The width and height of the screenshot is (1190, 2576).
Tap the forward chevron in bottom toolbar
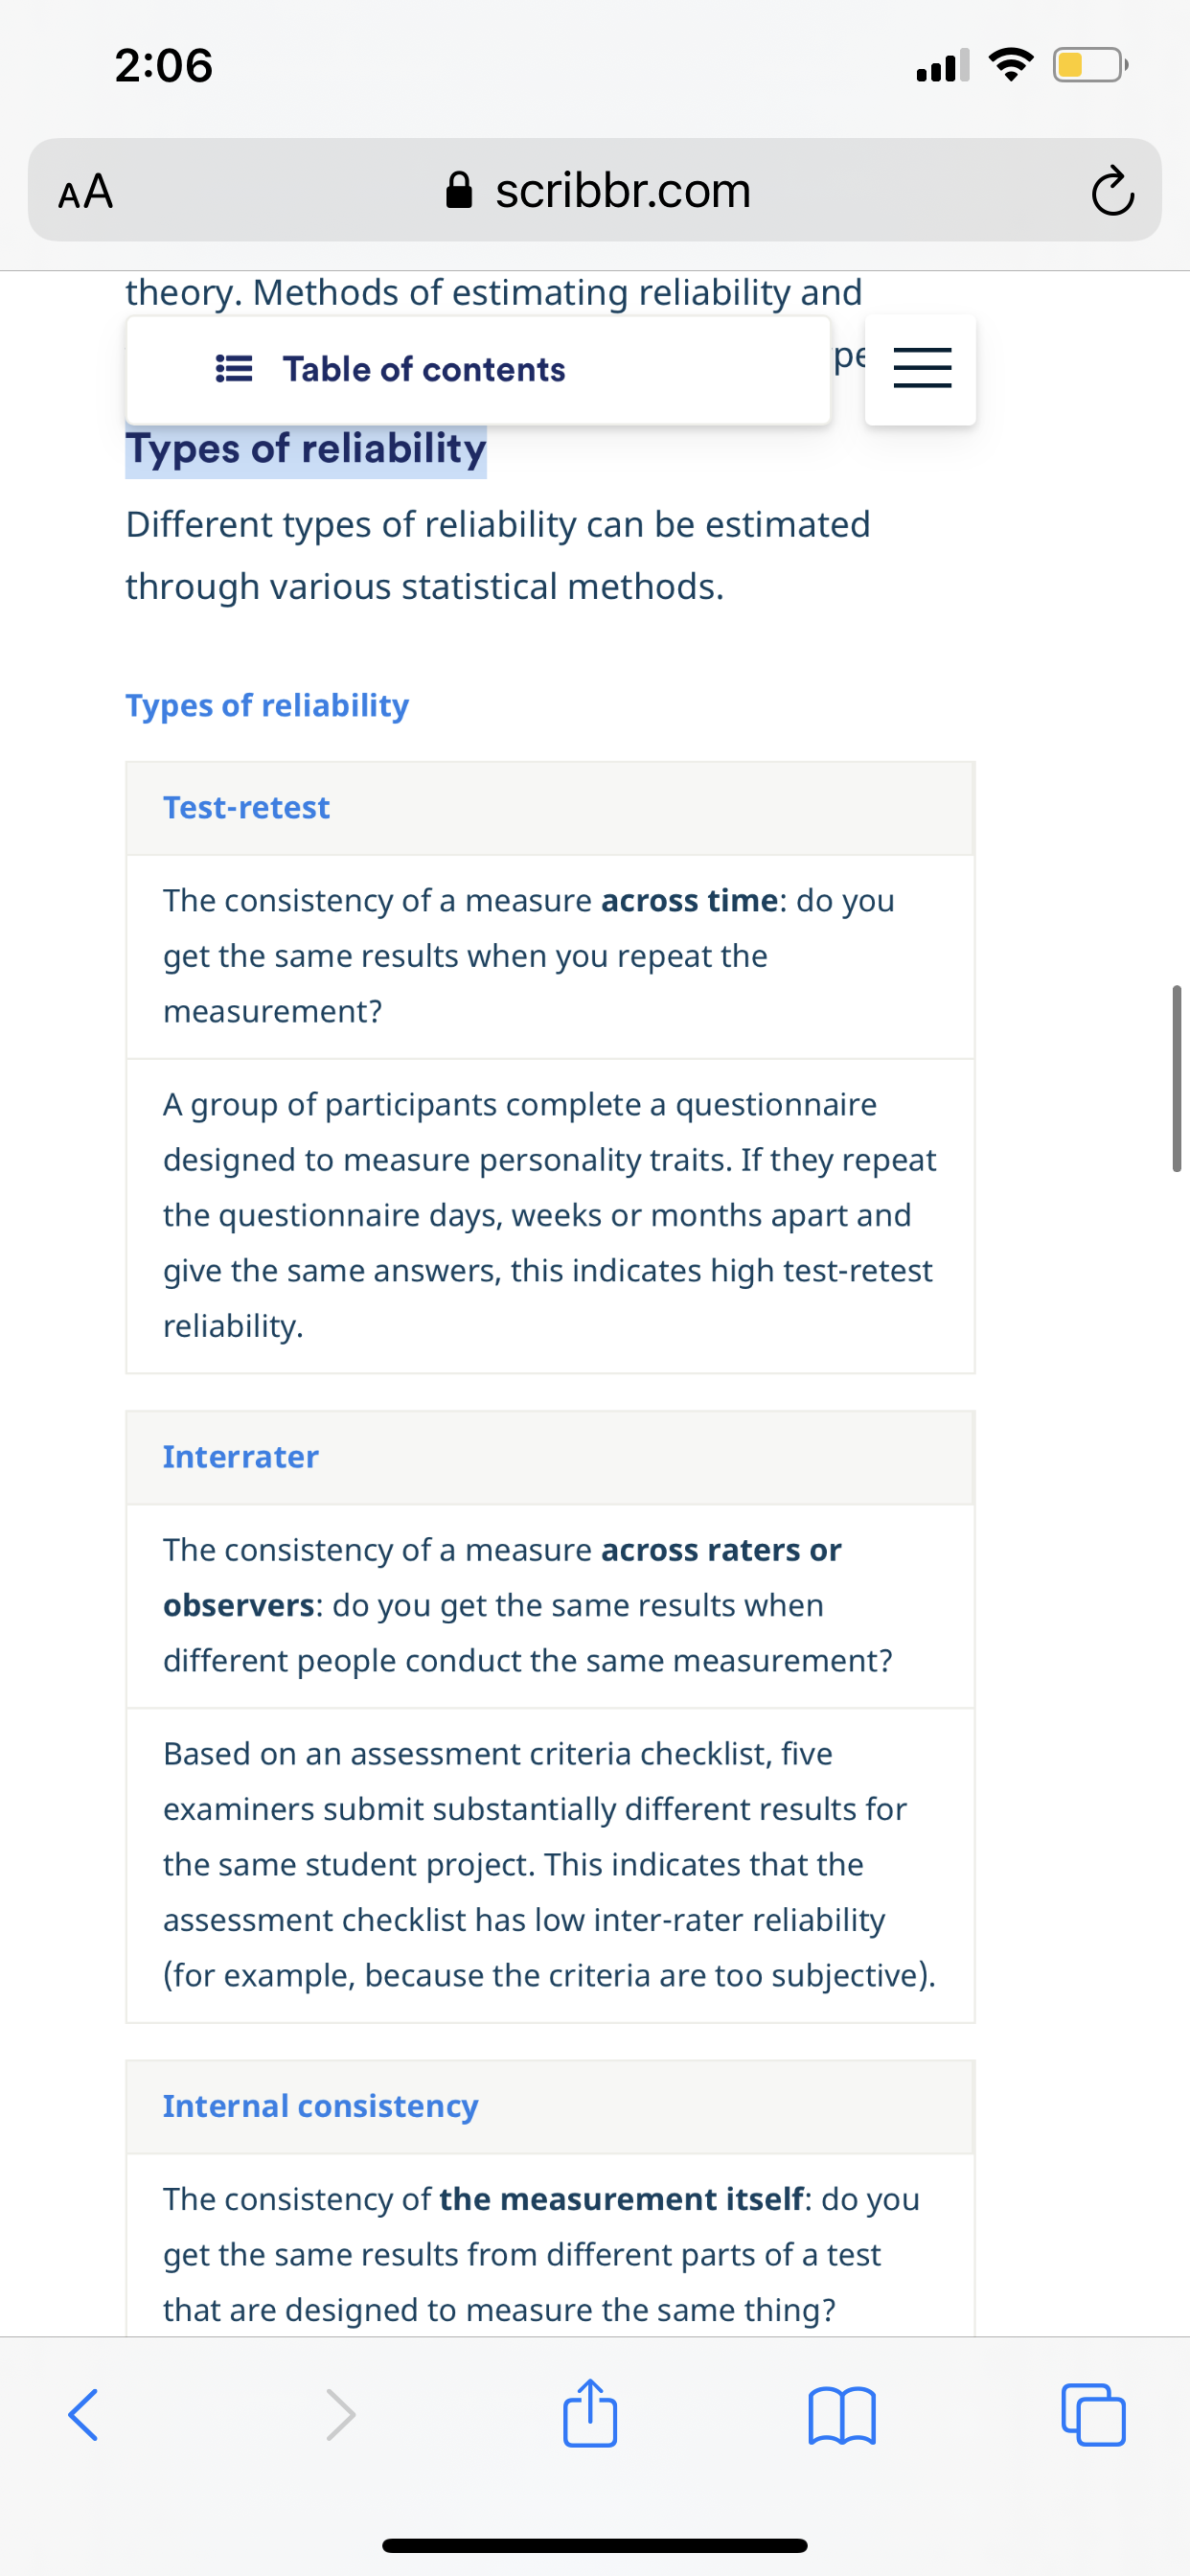(x=340, y=2415)
